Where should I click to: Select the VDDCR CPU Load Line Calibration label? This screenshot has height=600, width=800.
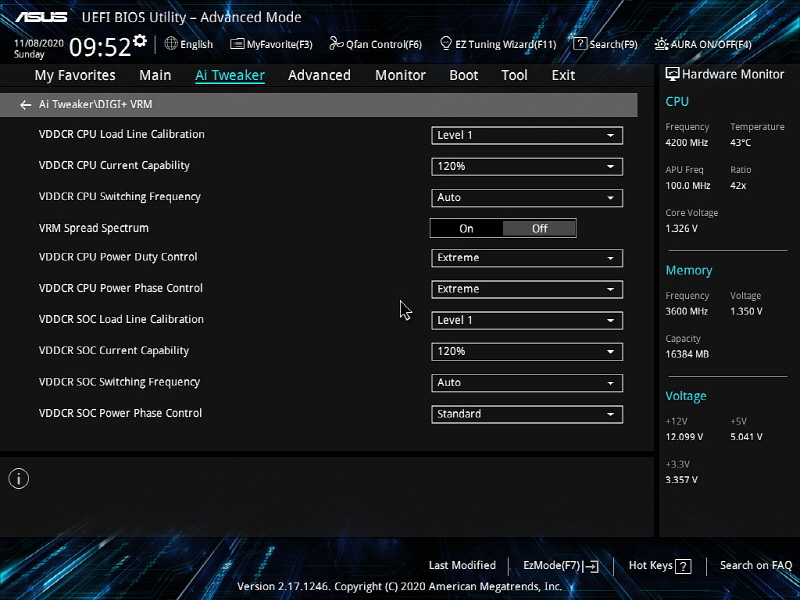(x=121, y=134)
